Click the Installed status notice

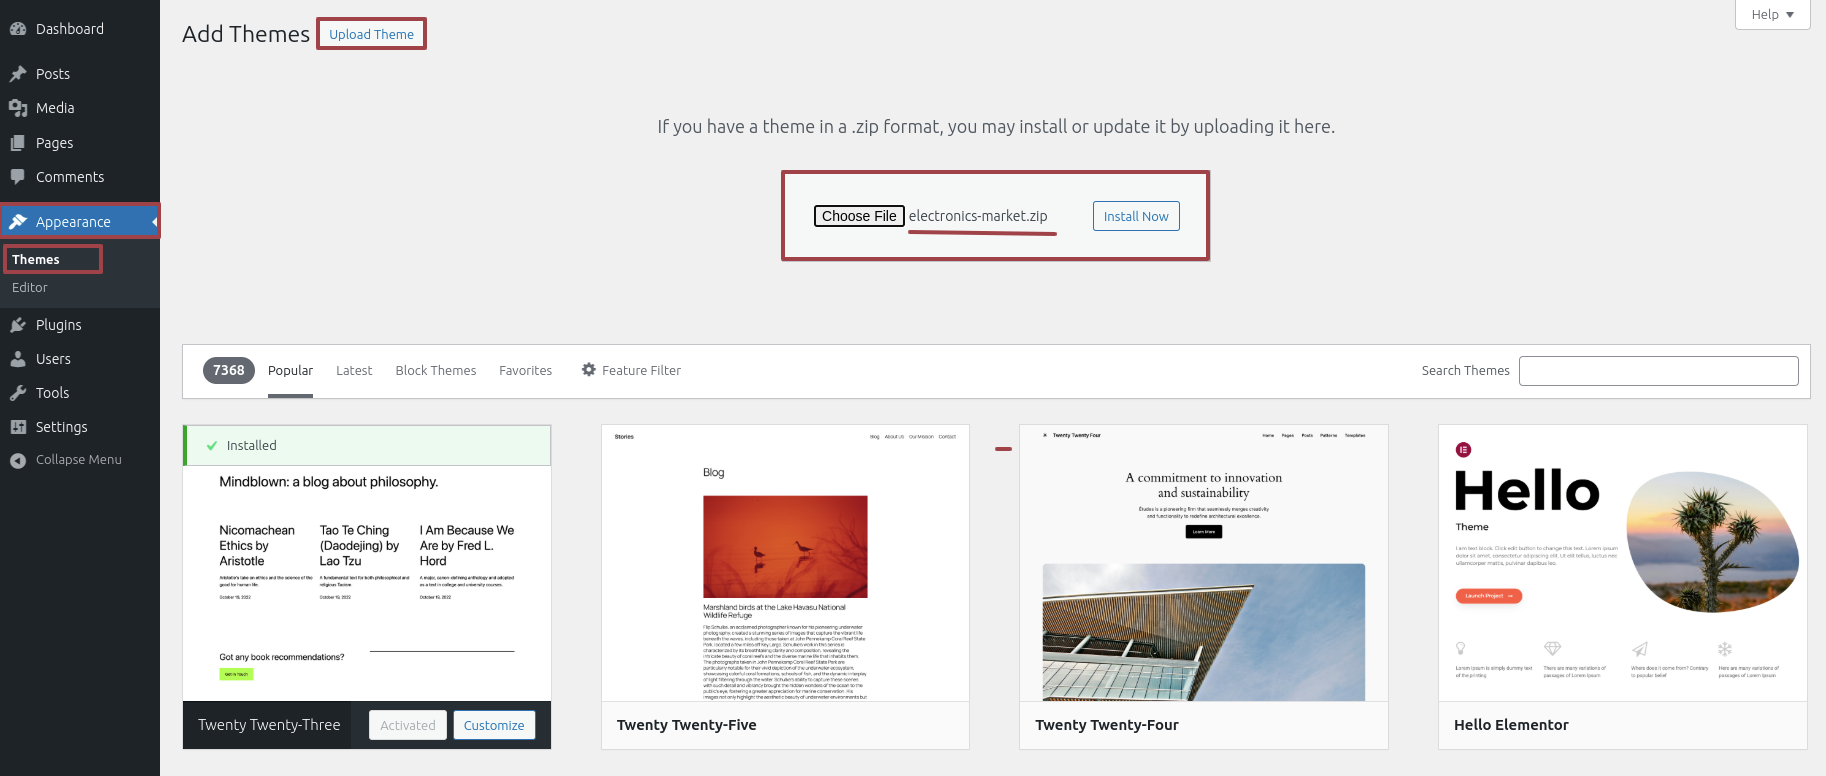point(367,445)
